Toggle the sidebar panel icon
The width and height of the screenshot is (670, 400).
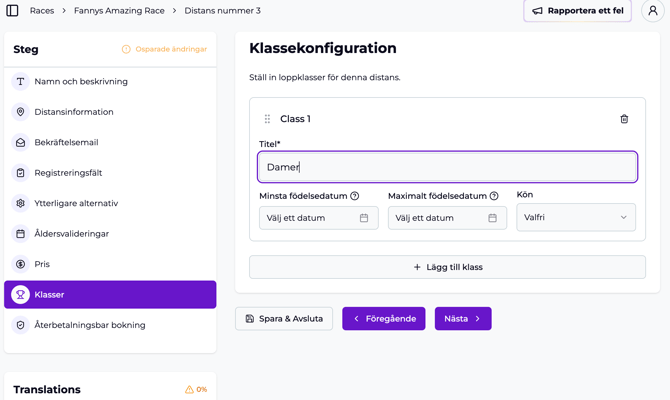pyautogui.click(x=13, y=11)
